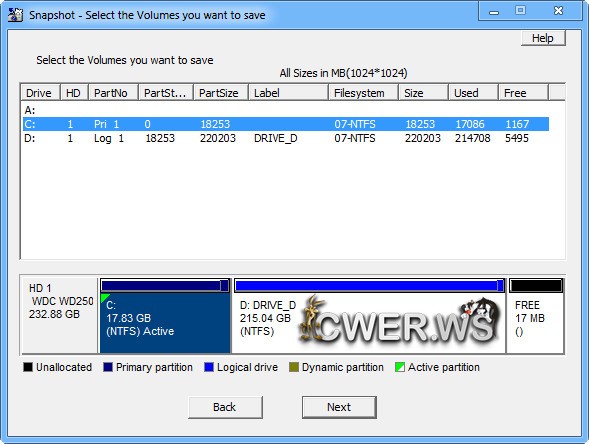This screenshot has height=444, width=589.
Task: Sort by the Label column header
Action: [x=288, y=93]
